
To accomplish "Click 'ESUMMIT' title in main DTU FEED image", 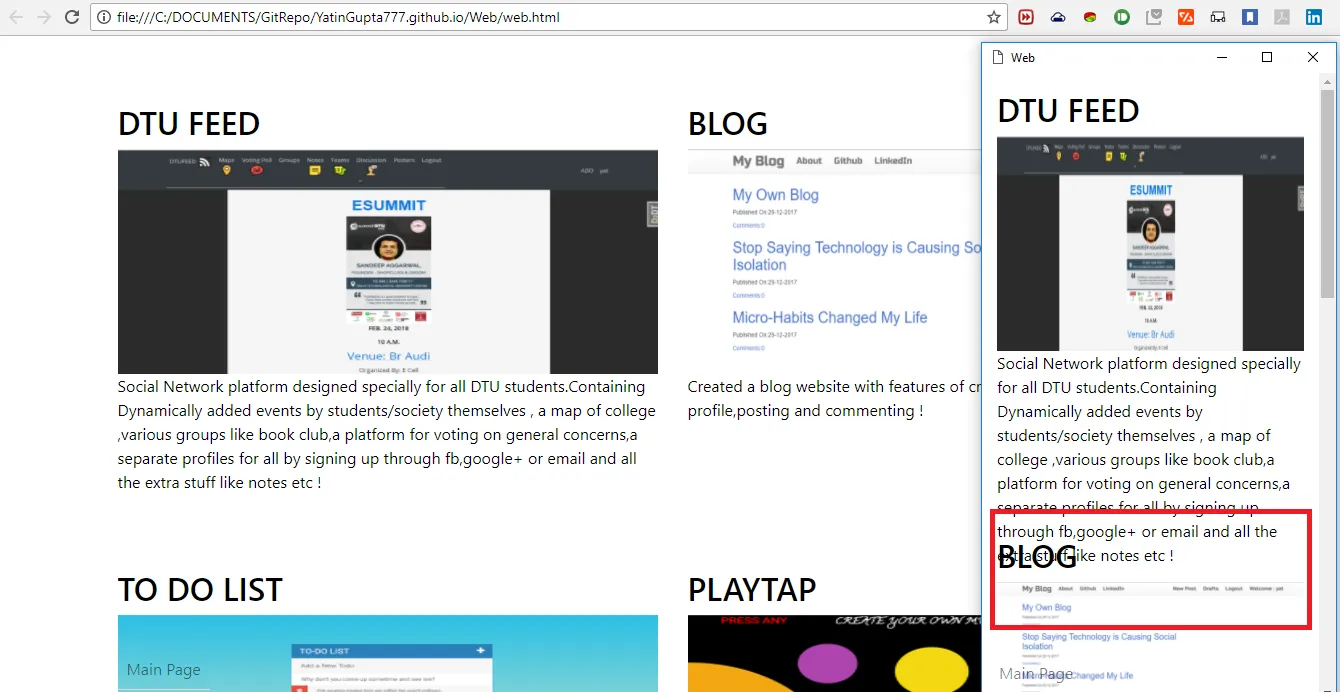I will pyautogui.click(x=388, y=205).
